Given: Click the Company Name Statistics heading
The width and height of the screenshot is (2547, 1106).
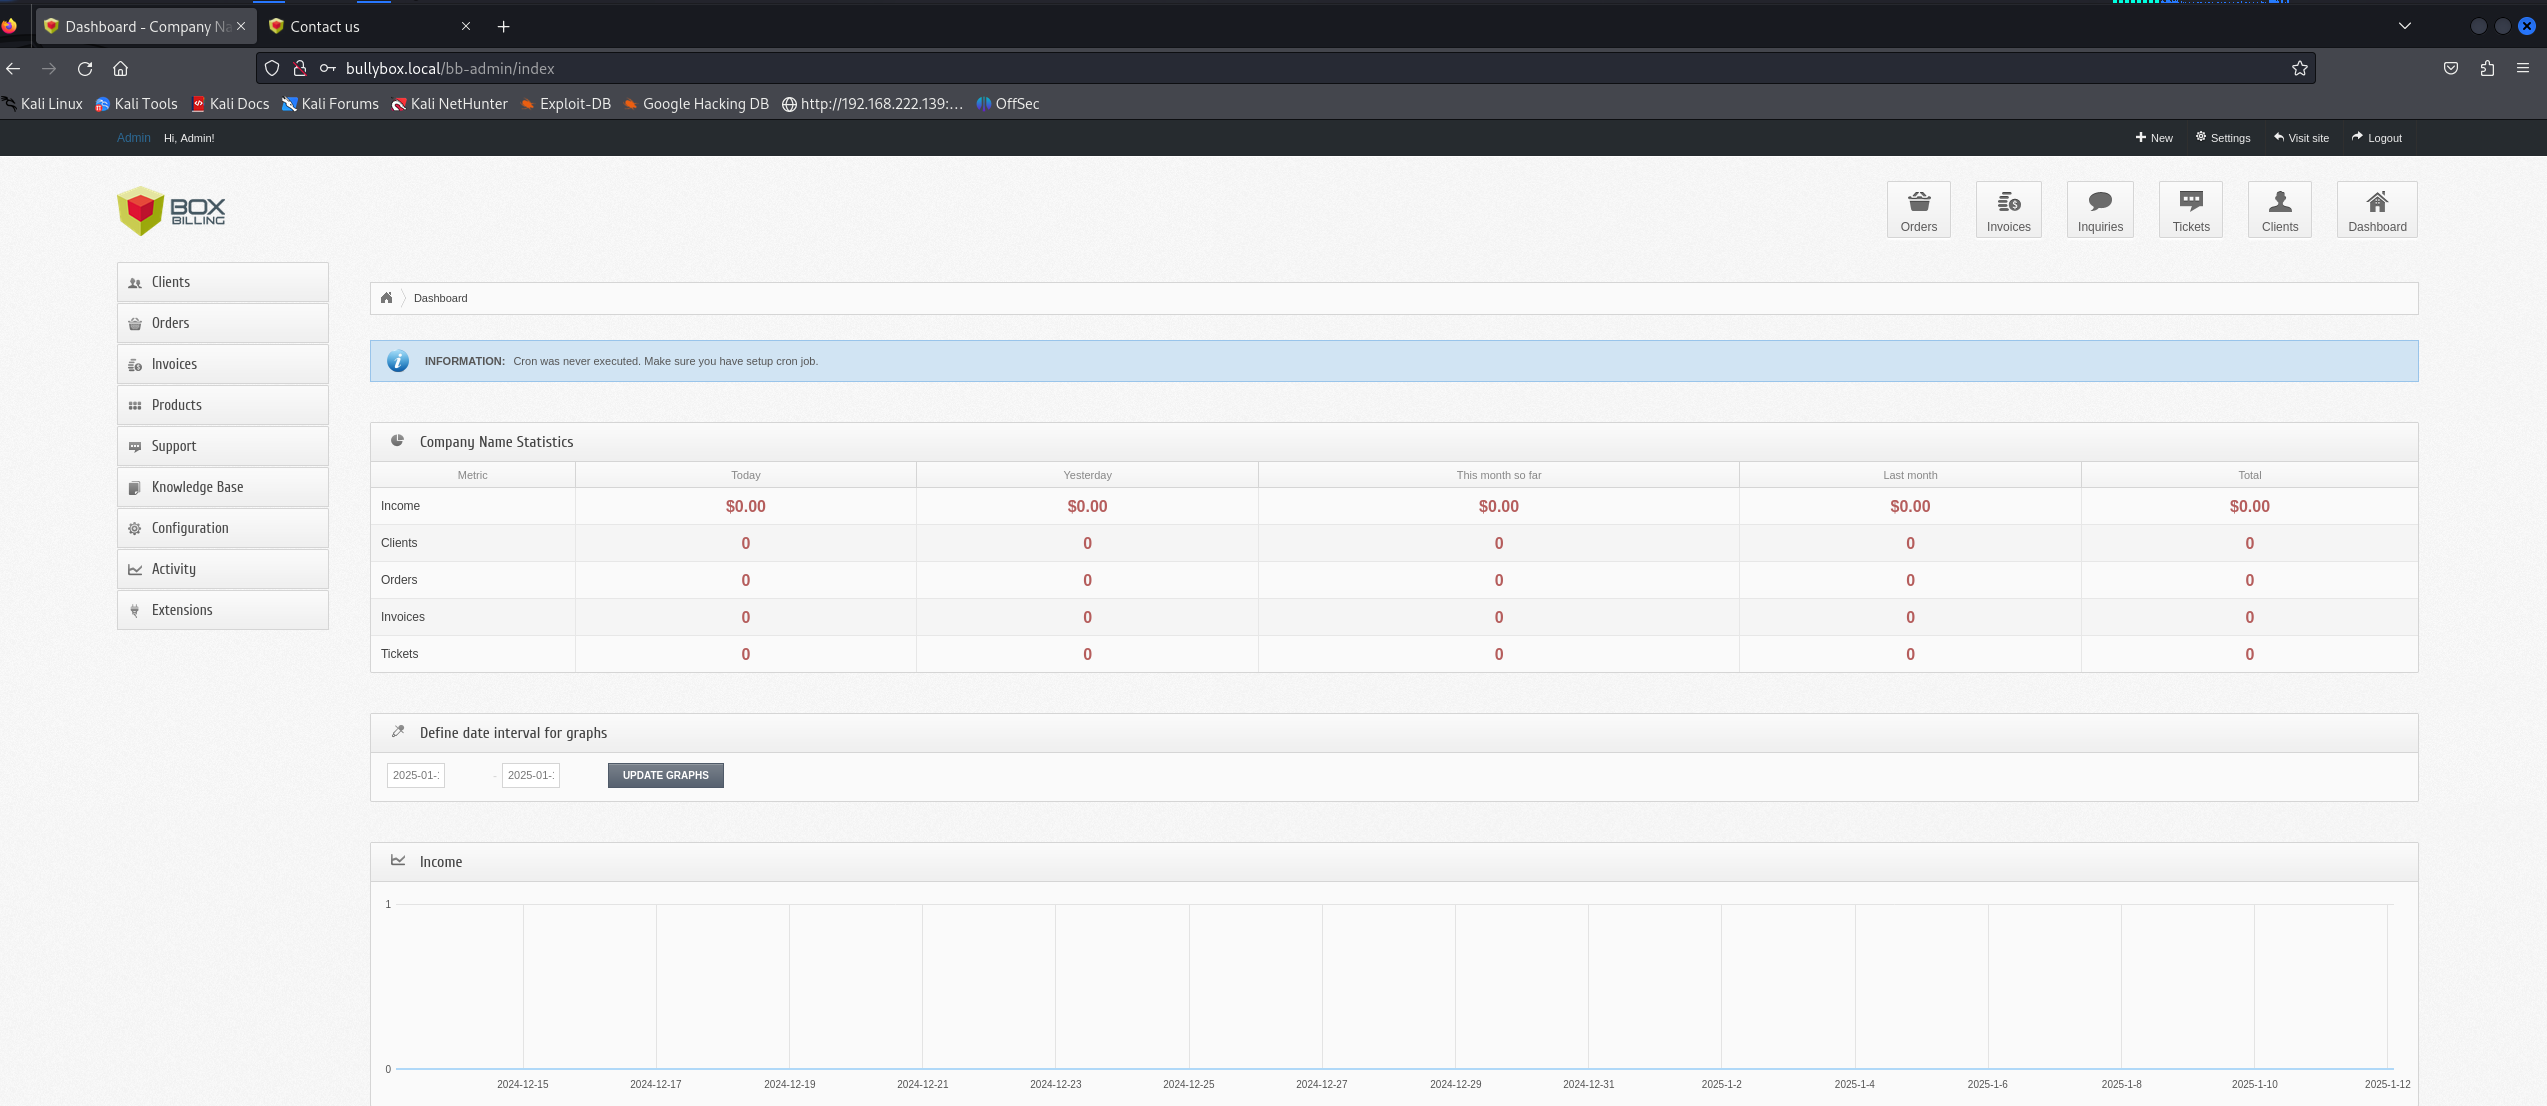Looking at the screenshot, I should point(496,442).
